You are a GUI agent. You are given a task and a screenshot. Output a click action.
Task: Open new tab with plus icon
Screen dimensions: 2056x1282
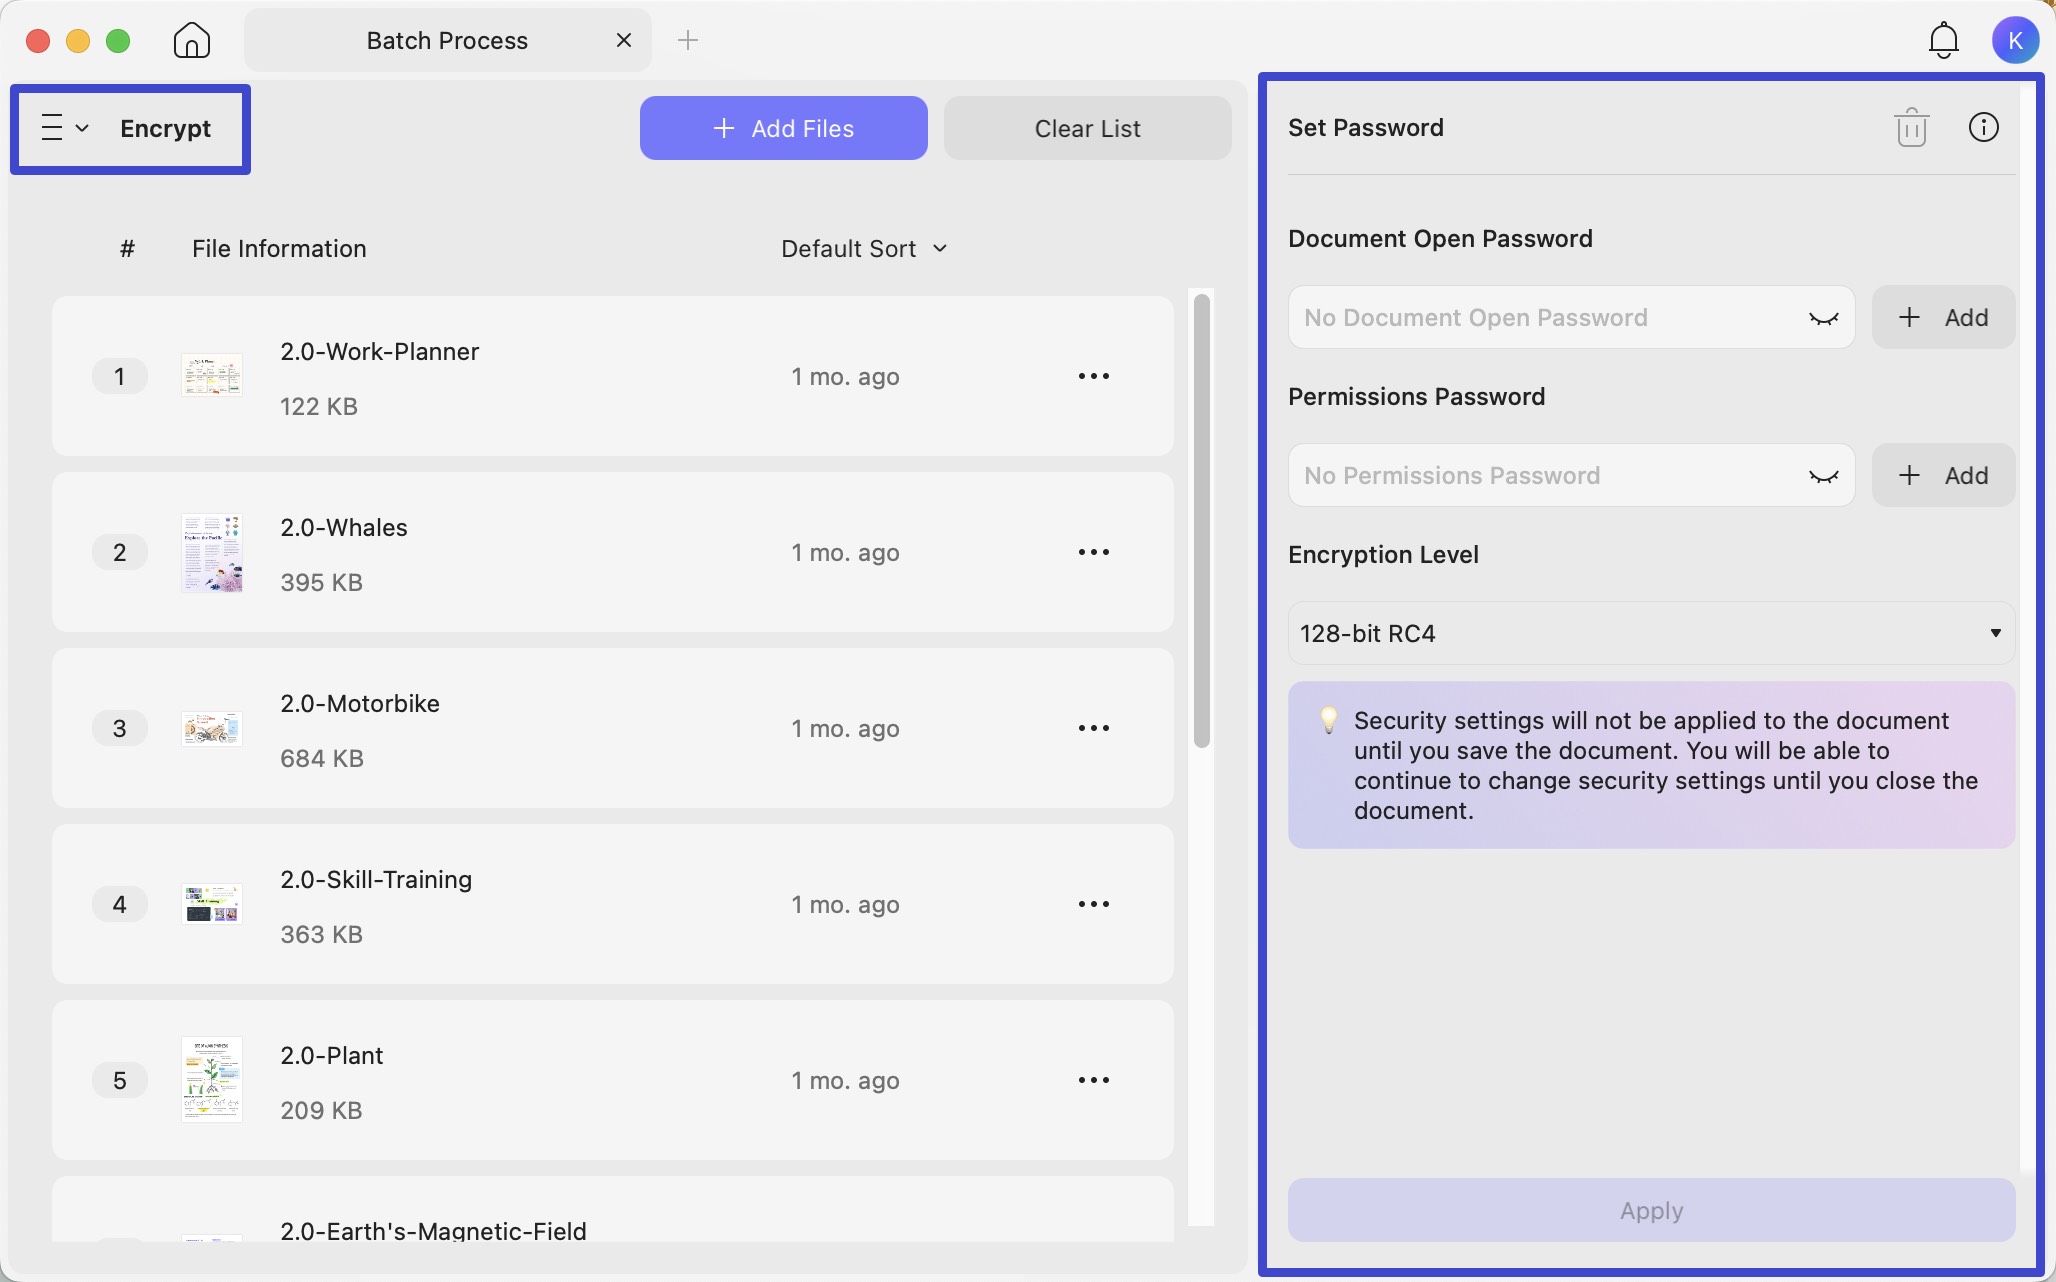[x=688, y=40]
